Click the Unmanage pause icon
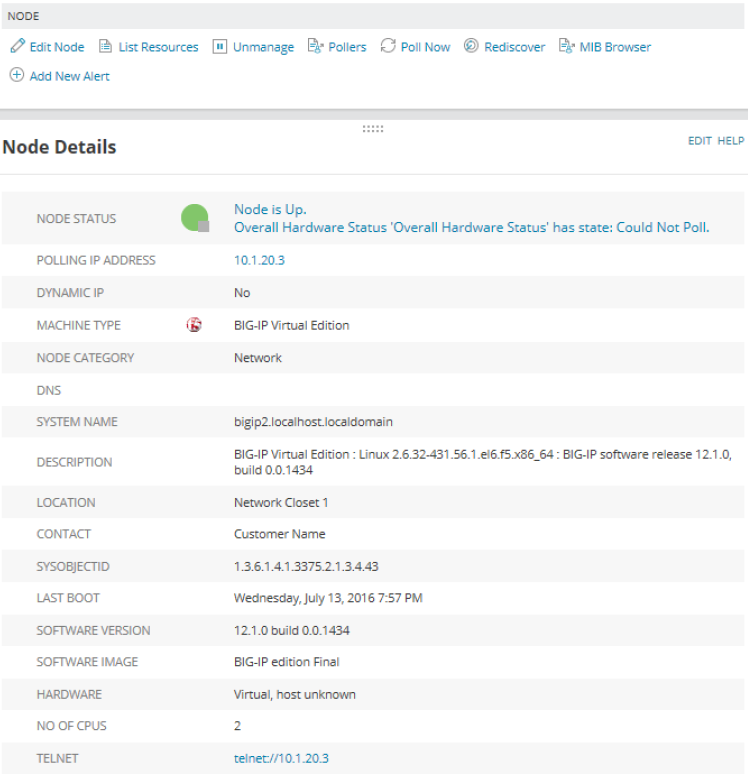 tap(220, 46)
